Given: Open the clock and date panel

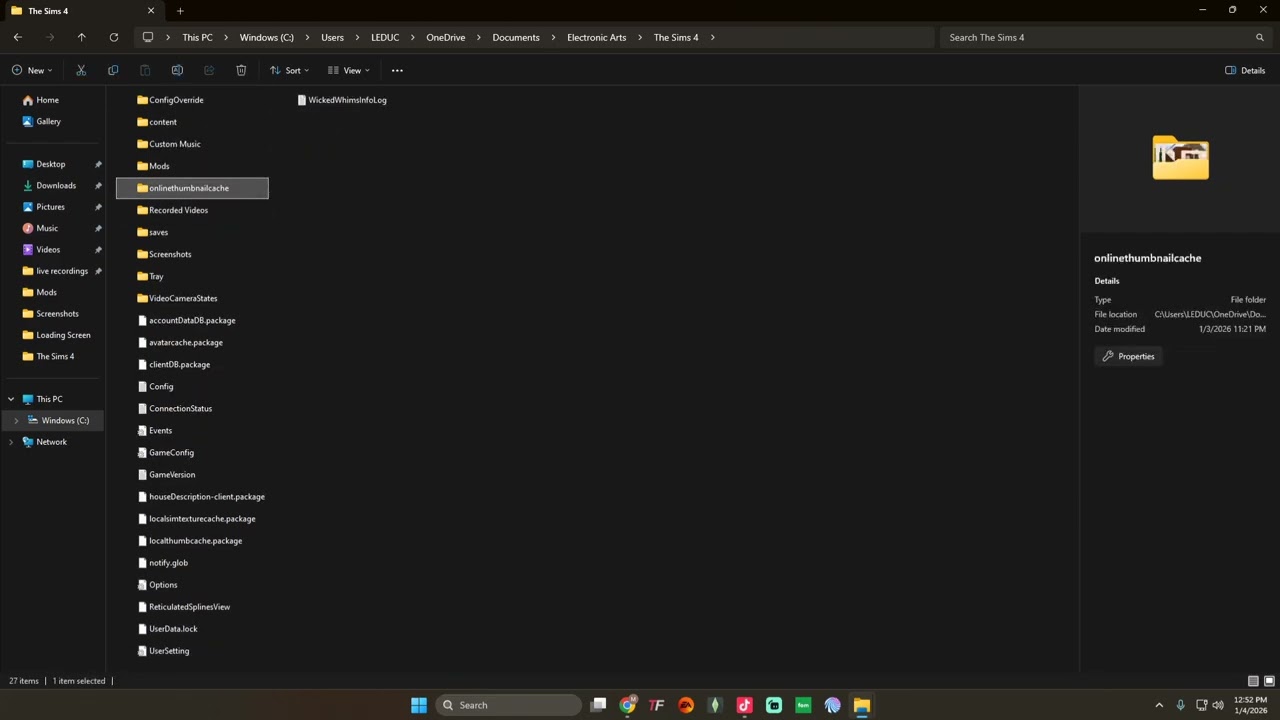Looking at the screenshot, I should [1250, 705].
